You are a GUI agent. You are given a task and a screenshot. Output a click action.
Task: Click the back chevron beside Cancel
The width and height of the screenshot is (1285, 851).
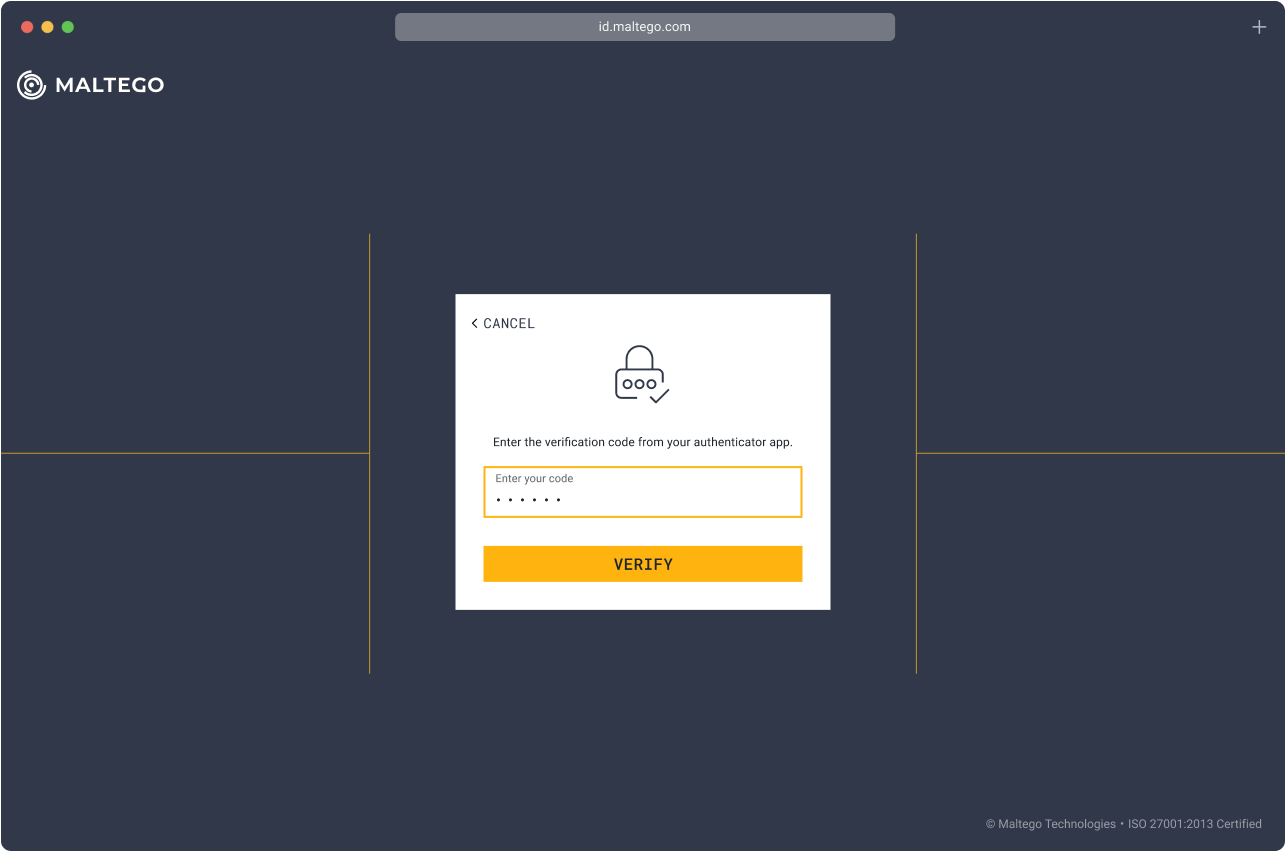coord(474,324)
